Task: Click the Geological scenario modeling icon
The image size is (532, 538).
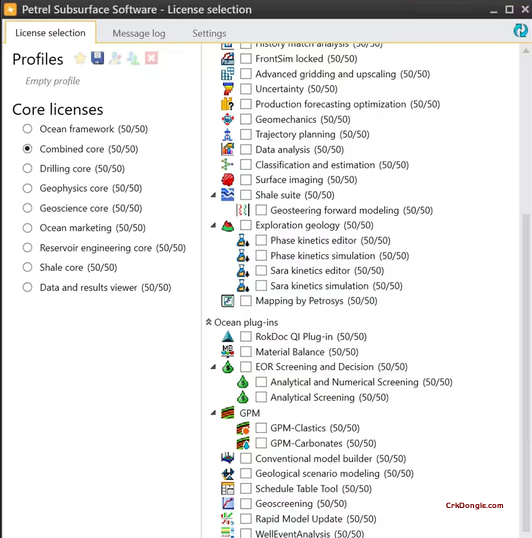Action: click(227, 473)
